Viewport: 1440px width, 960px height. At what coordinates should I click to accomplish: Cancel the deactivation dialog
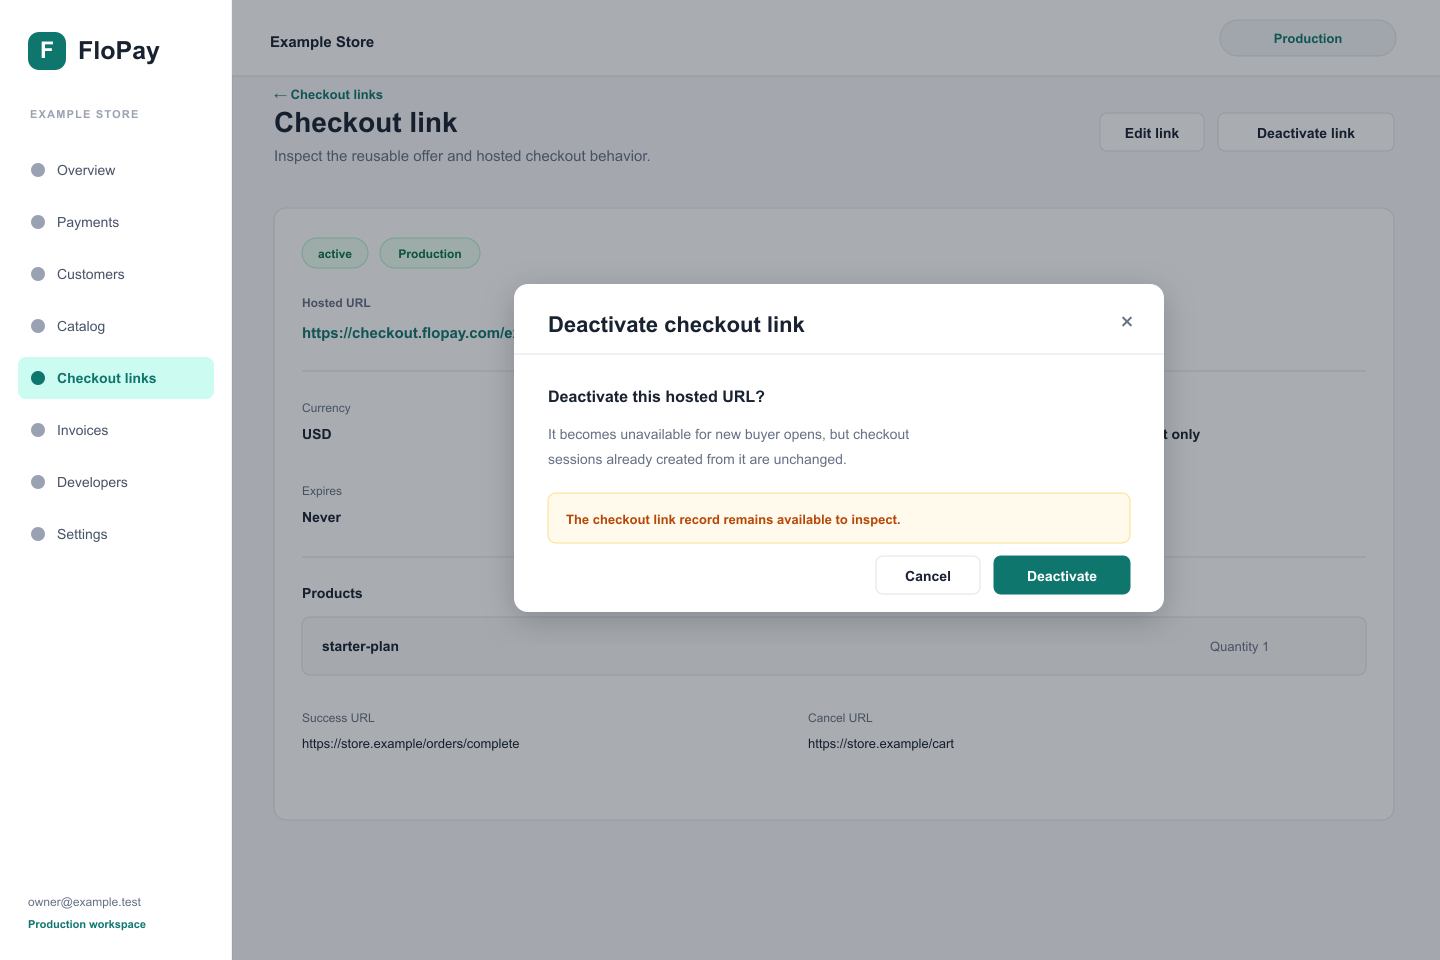928,575
